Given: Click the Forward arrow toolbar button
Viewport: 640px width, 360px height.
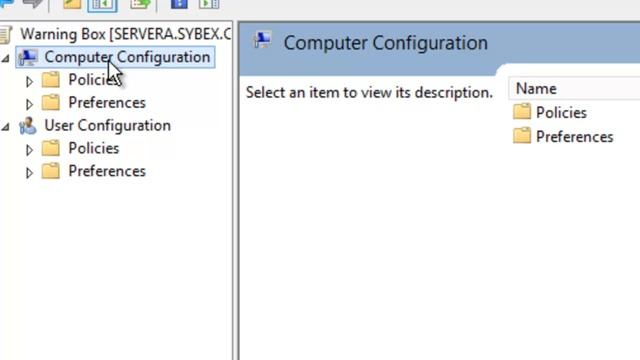Looking at the screenshot, I should point(32,3).
